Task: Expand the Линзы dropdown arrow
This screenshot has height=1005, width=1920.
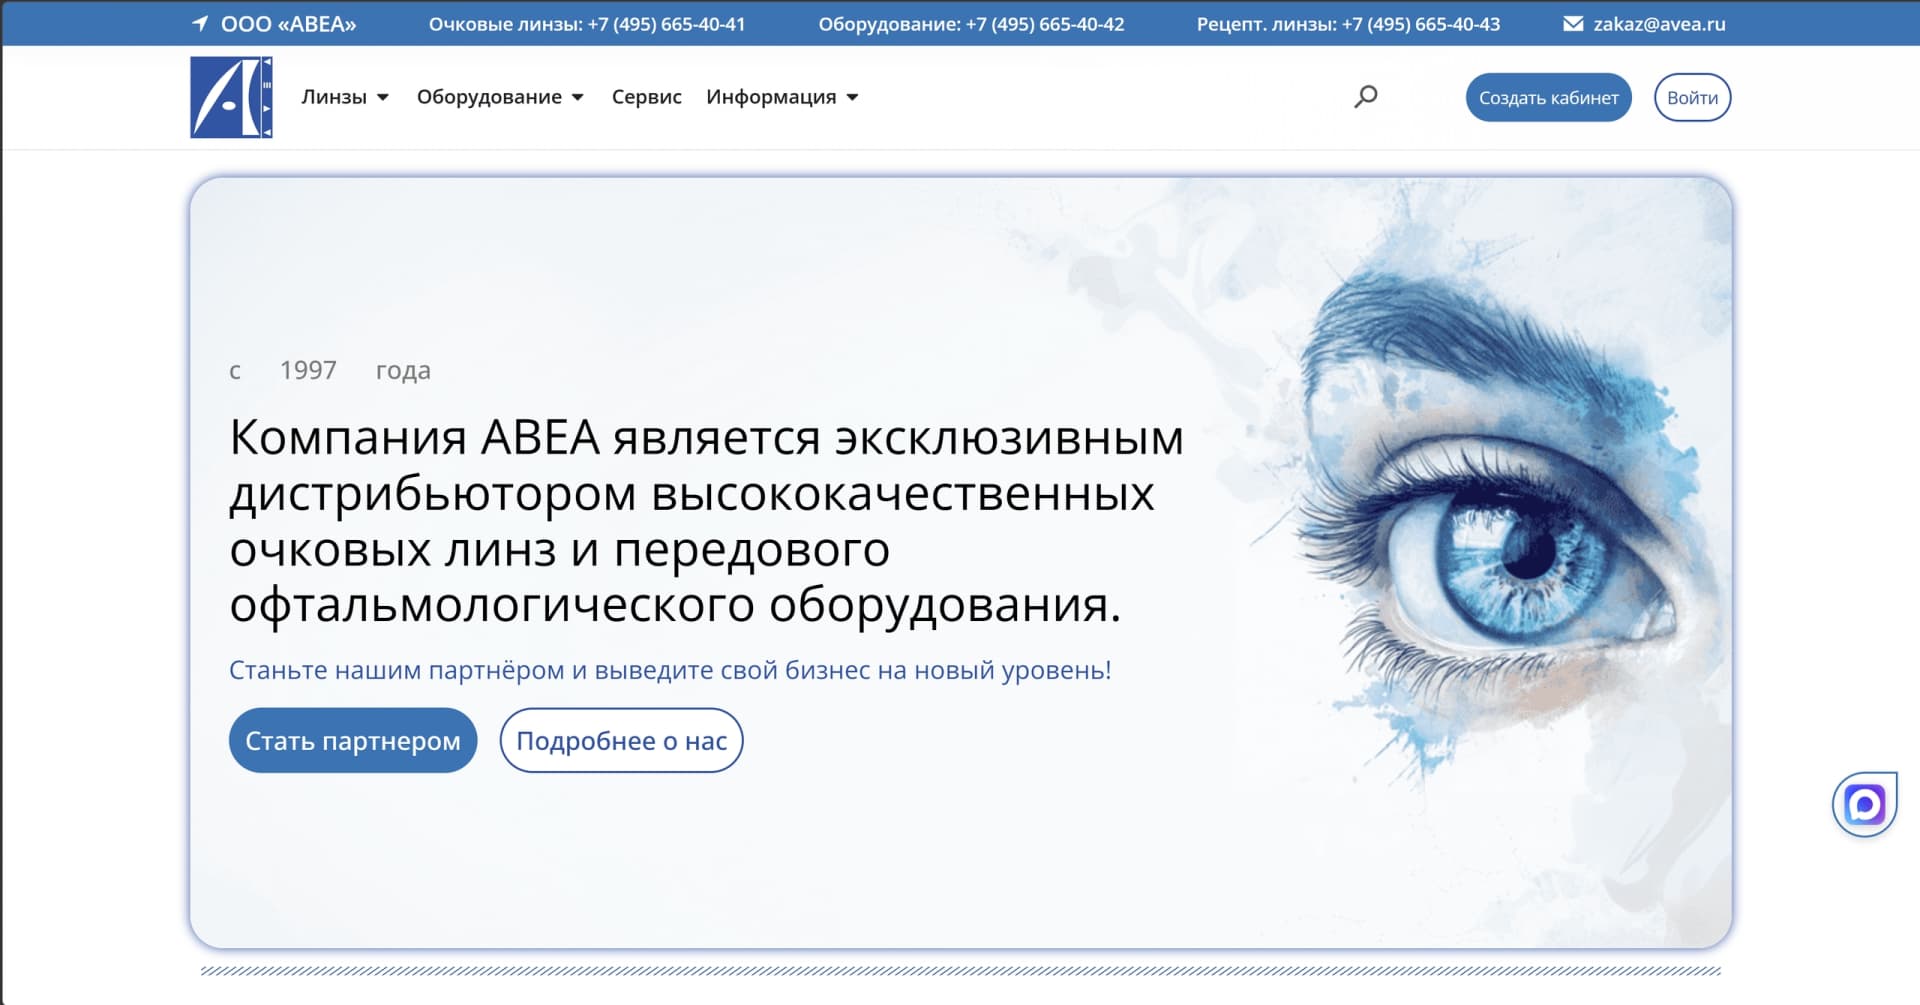Action: pos(382,97)
